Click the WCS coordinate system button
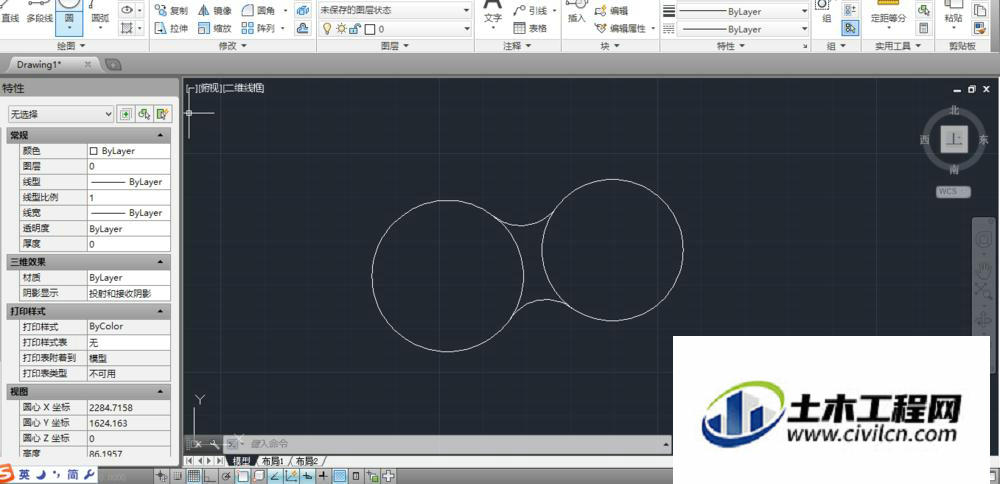This screenshot has width=1000, height=484. [x=953, y=191]
